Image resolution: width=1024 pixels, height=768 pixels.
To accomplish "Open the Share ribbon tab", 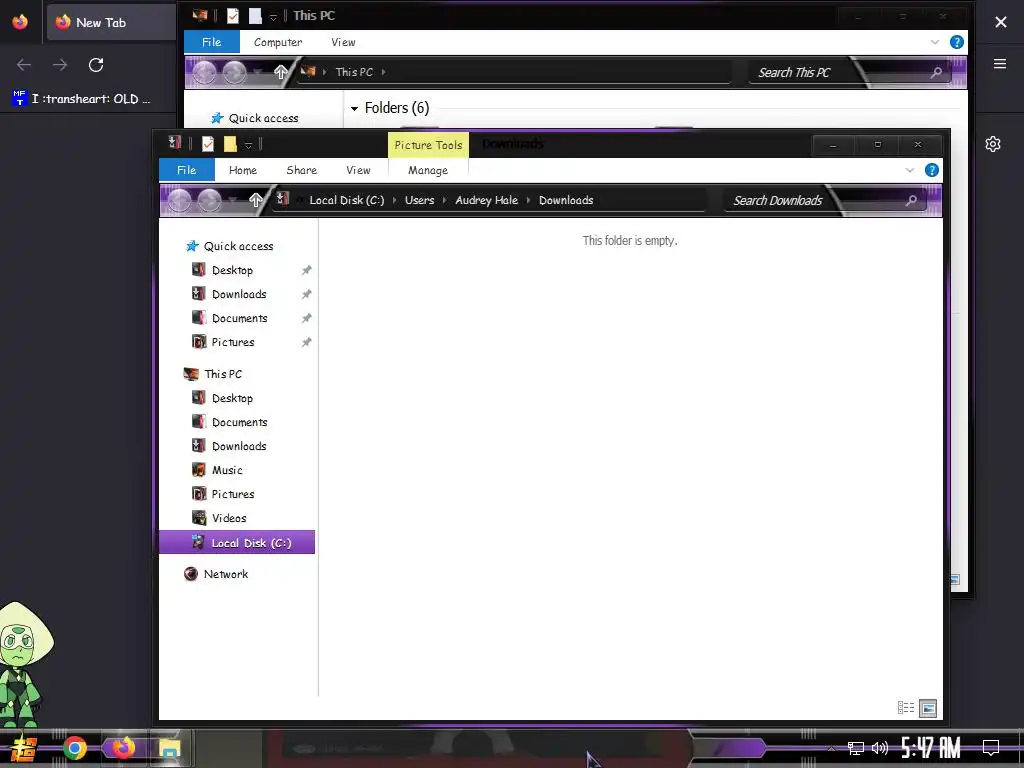I will tap(302, 170).
